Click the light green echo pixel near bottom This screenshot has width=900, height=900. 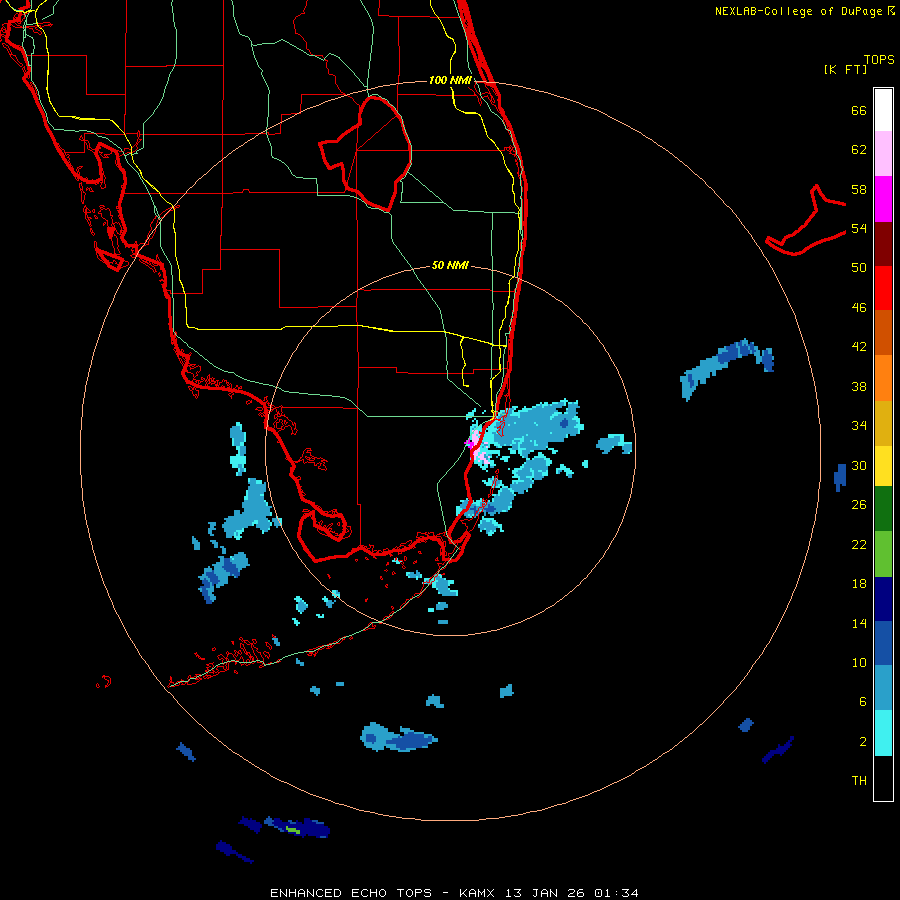pyautogui.click(x=293, y=830)
